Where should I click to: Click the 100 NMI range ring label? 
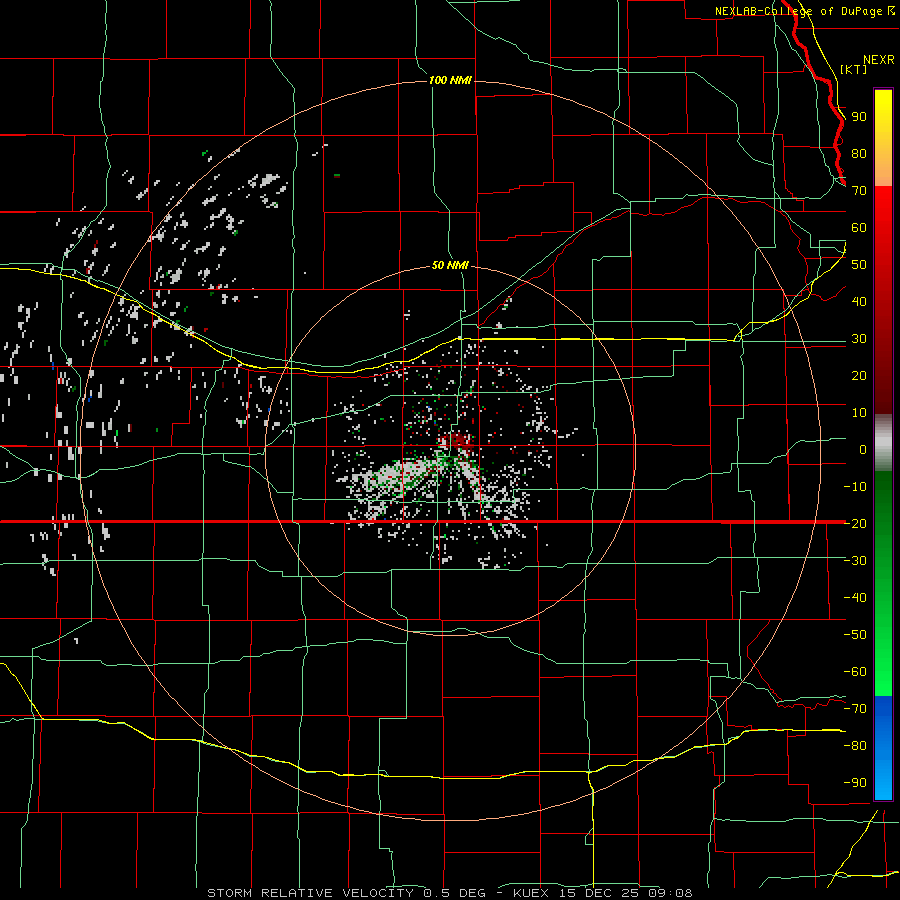[x=450, y=80]
